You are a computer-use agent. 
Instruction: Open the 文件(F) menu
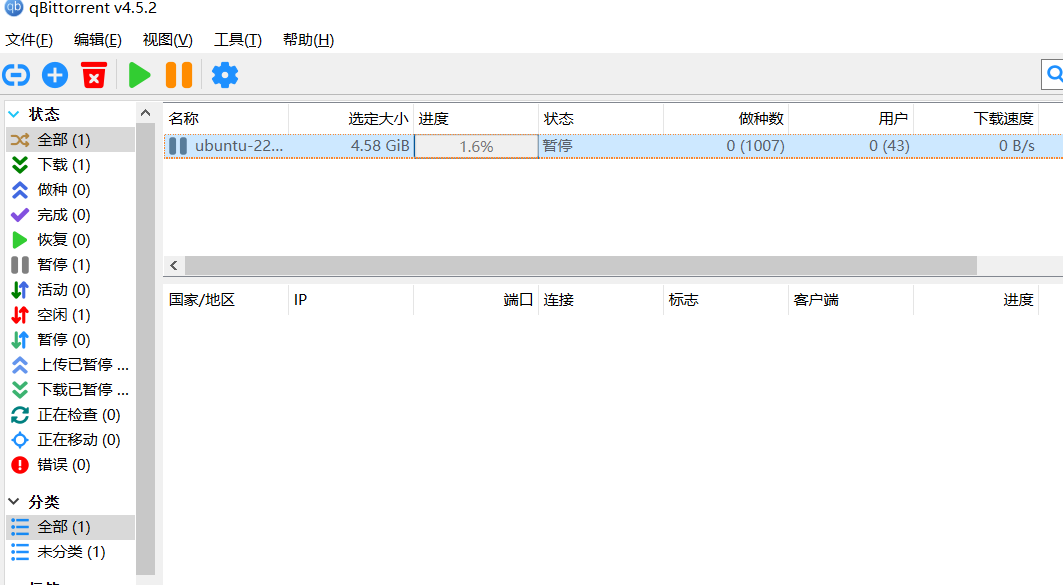tap(29, 40)
